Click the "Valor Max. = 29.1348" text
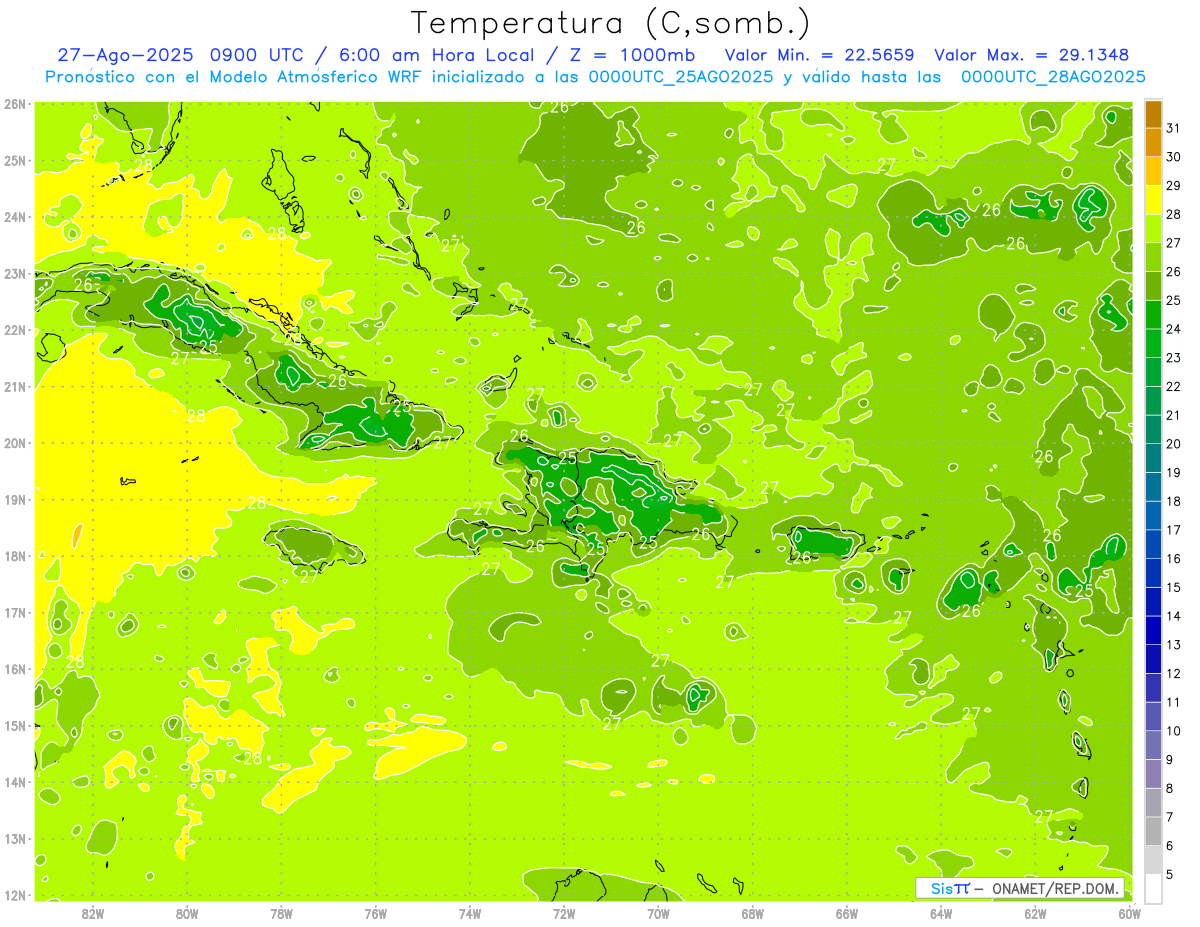This screenshot has width=1200, height=927. tap(1032, 55)
